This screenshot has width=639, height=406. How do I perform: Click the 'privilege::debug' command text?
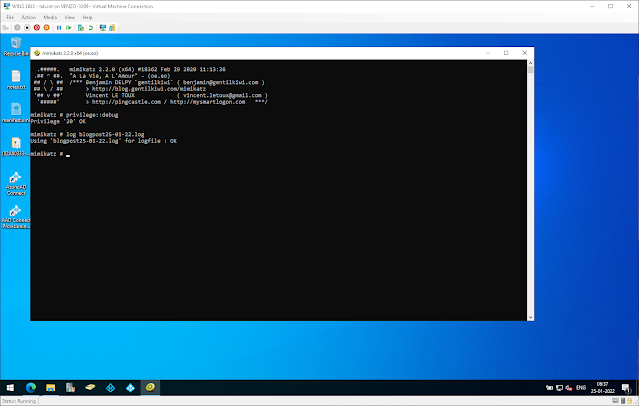tap(92, 115)
